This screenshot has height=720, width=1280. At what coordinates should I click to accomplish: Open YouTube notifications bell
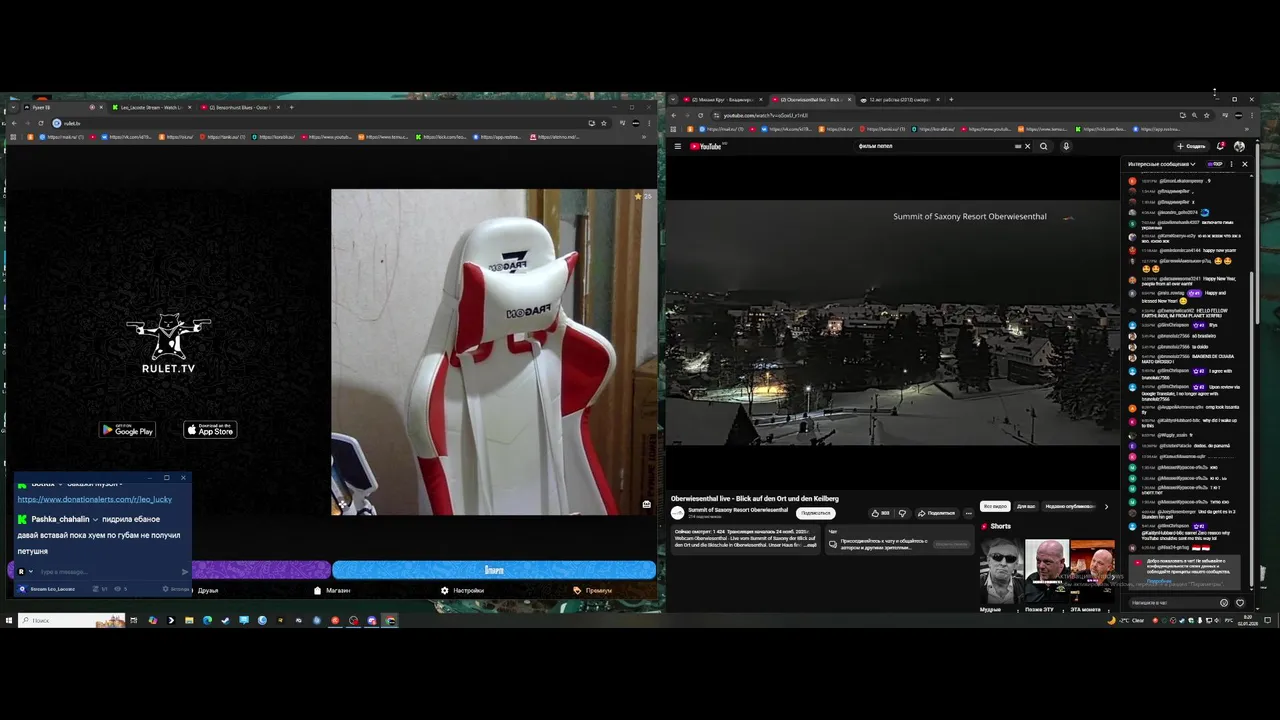tap(1221, 146)
